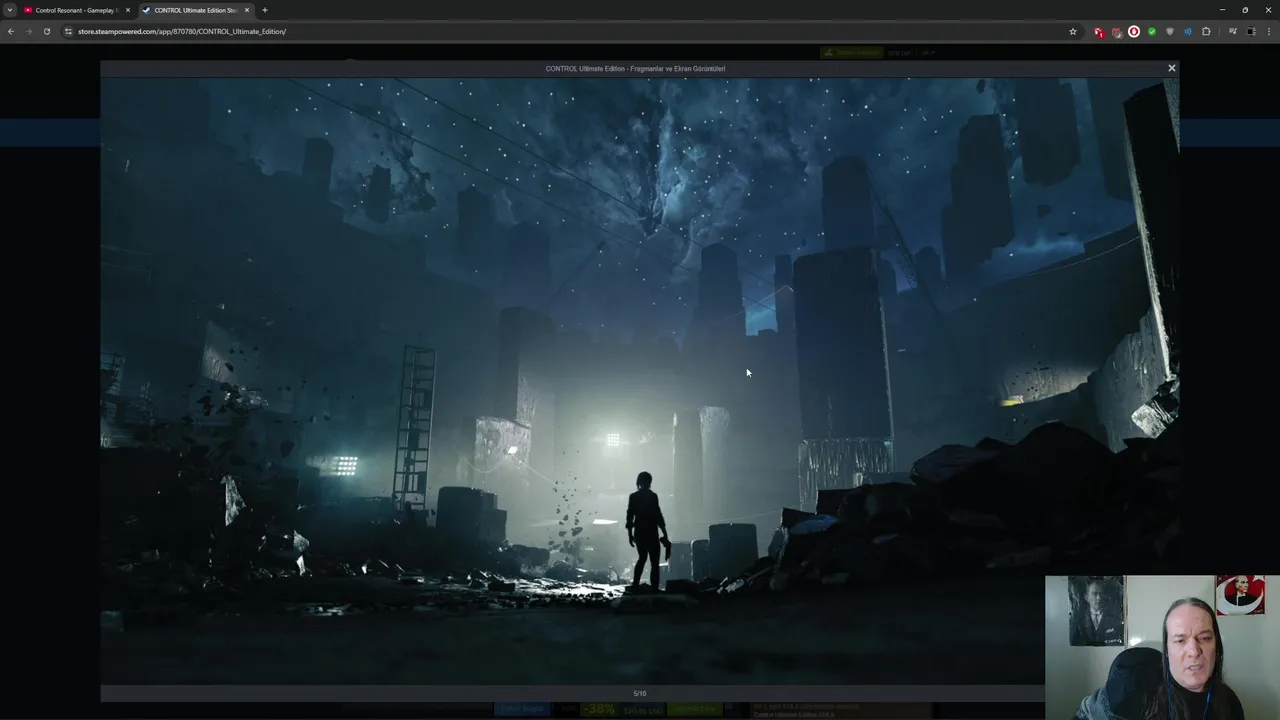Open the browser profile icon
The image size is (1280, 720).
(1251, 32)
